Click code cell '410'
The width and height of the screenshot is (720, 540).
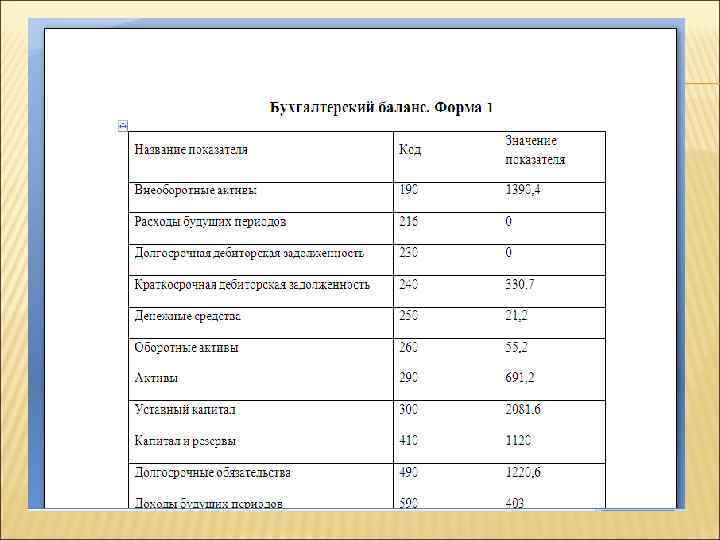[x=408, y=441]
